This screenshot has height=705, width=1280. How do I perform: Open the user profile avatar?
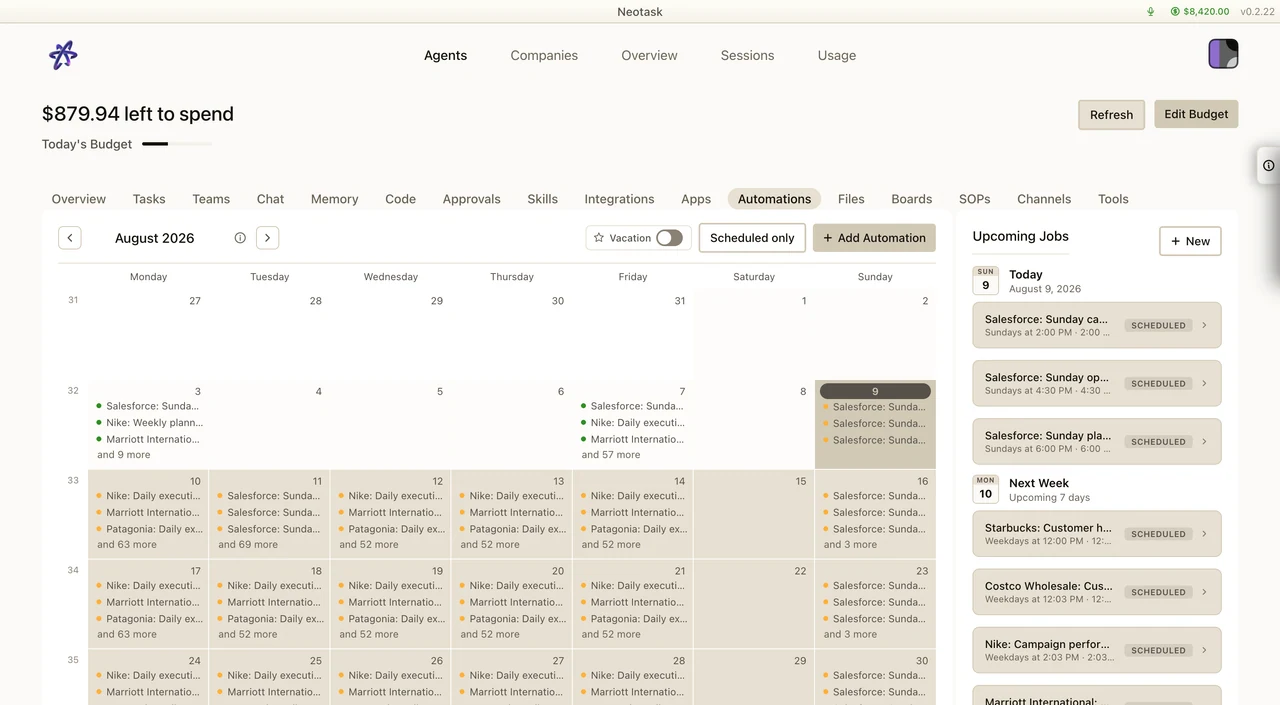pos(1223,54)
